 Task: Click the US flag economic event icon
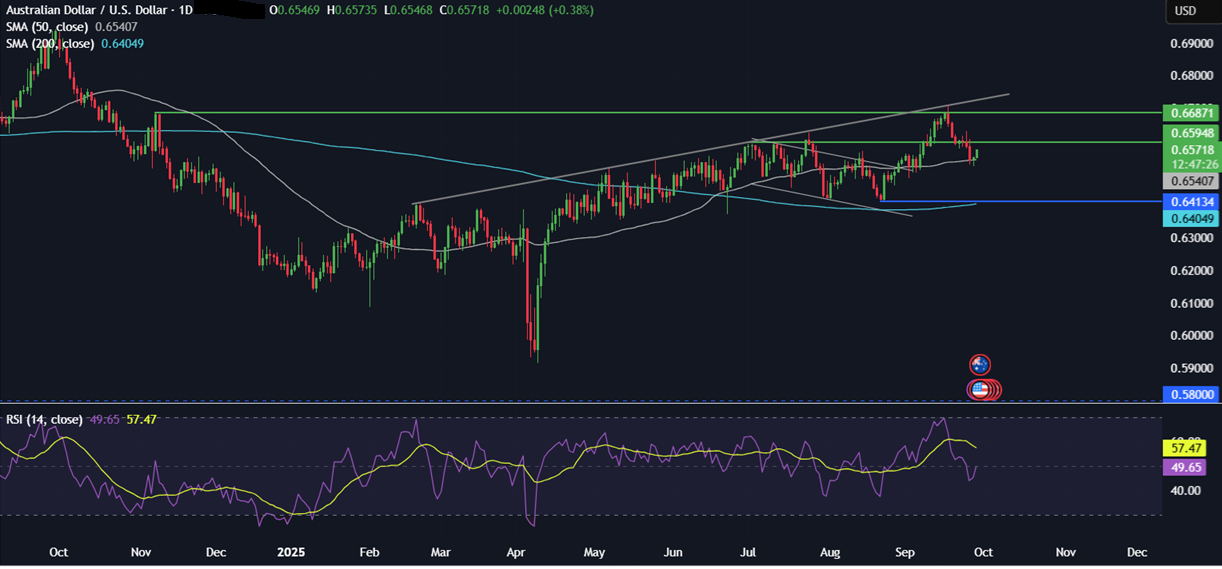[981, 390]
